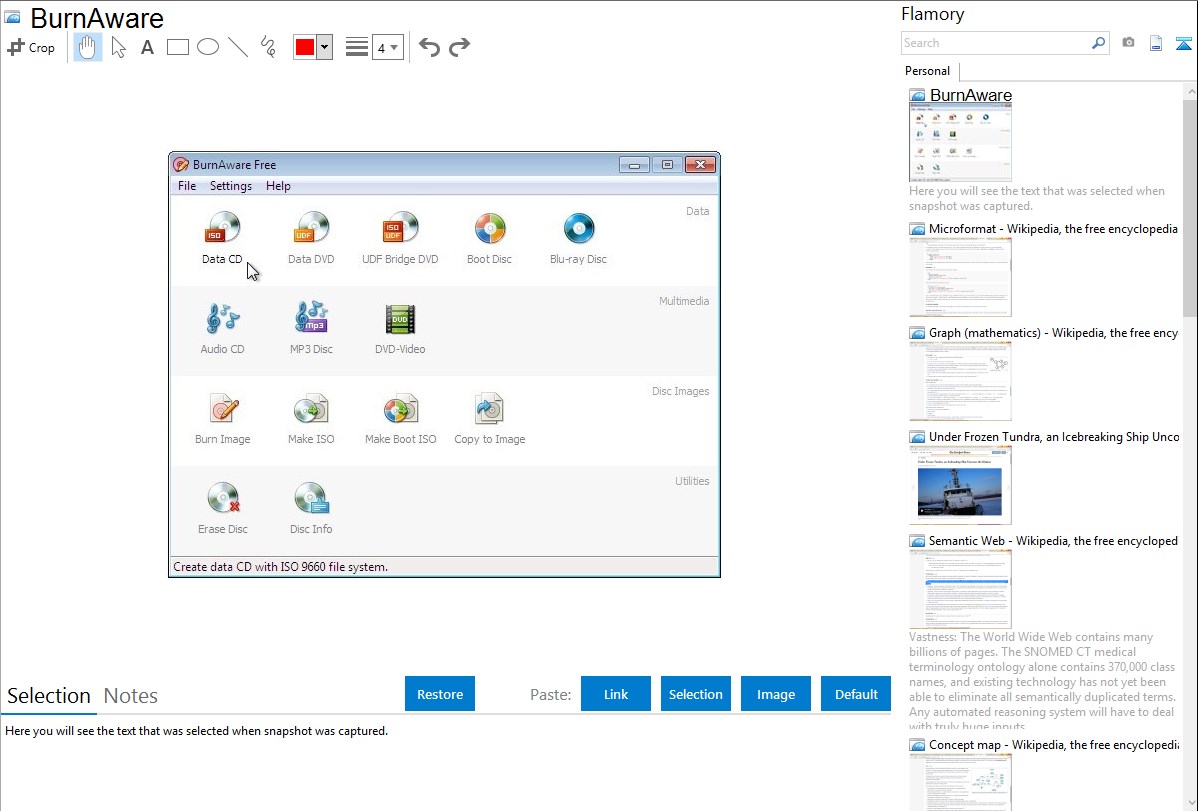Click the red color swatch

point(304,47)
